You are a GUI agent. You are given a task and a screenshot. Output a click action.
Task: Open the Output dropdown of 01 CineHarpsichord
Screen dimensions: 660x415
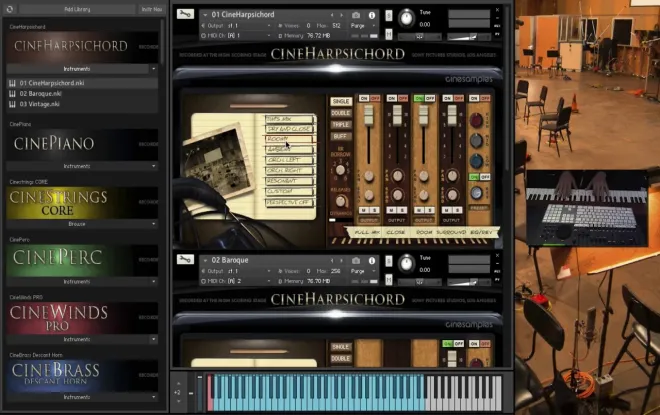click(237, 26)
